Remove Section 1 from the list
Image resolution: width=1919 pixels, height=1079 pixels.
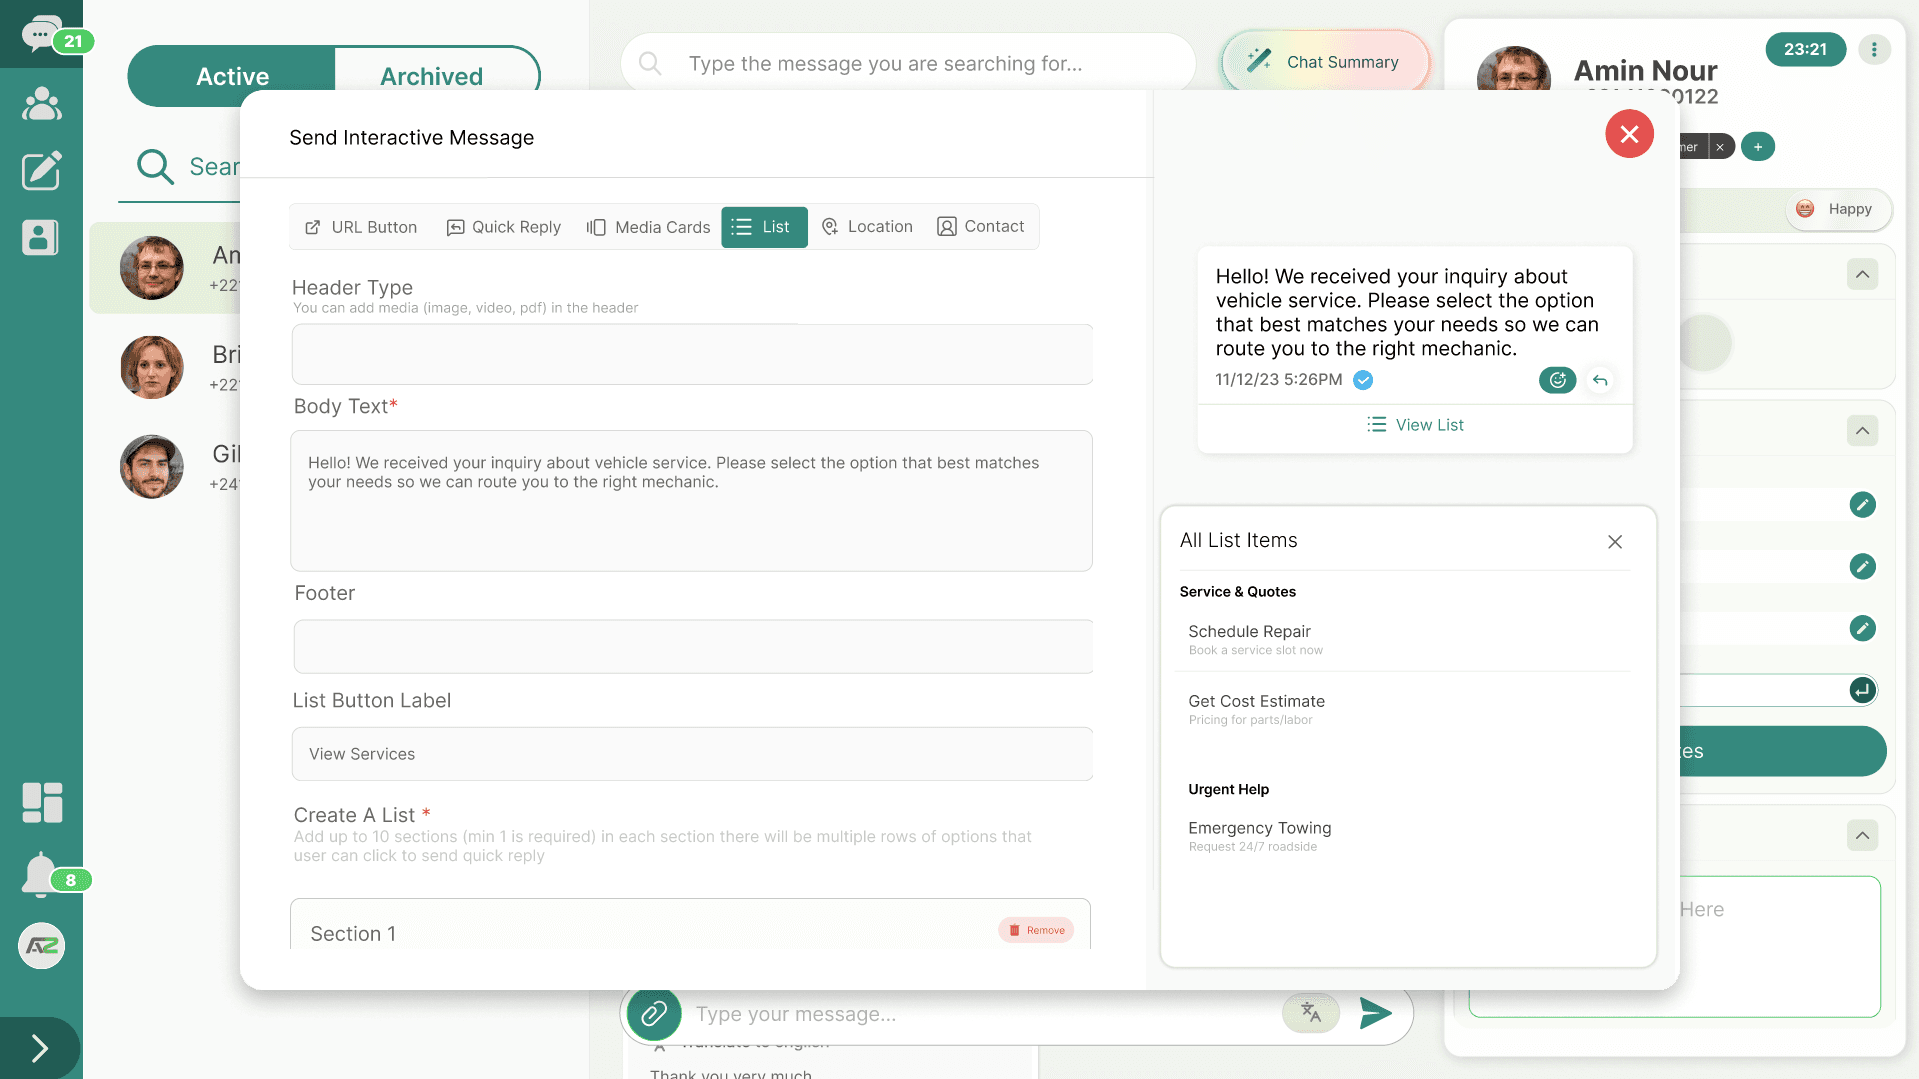click(1036, 930)
